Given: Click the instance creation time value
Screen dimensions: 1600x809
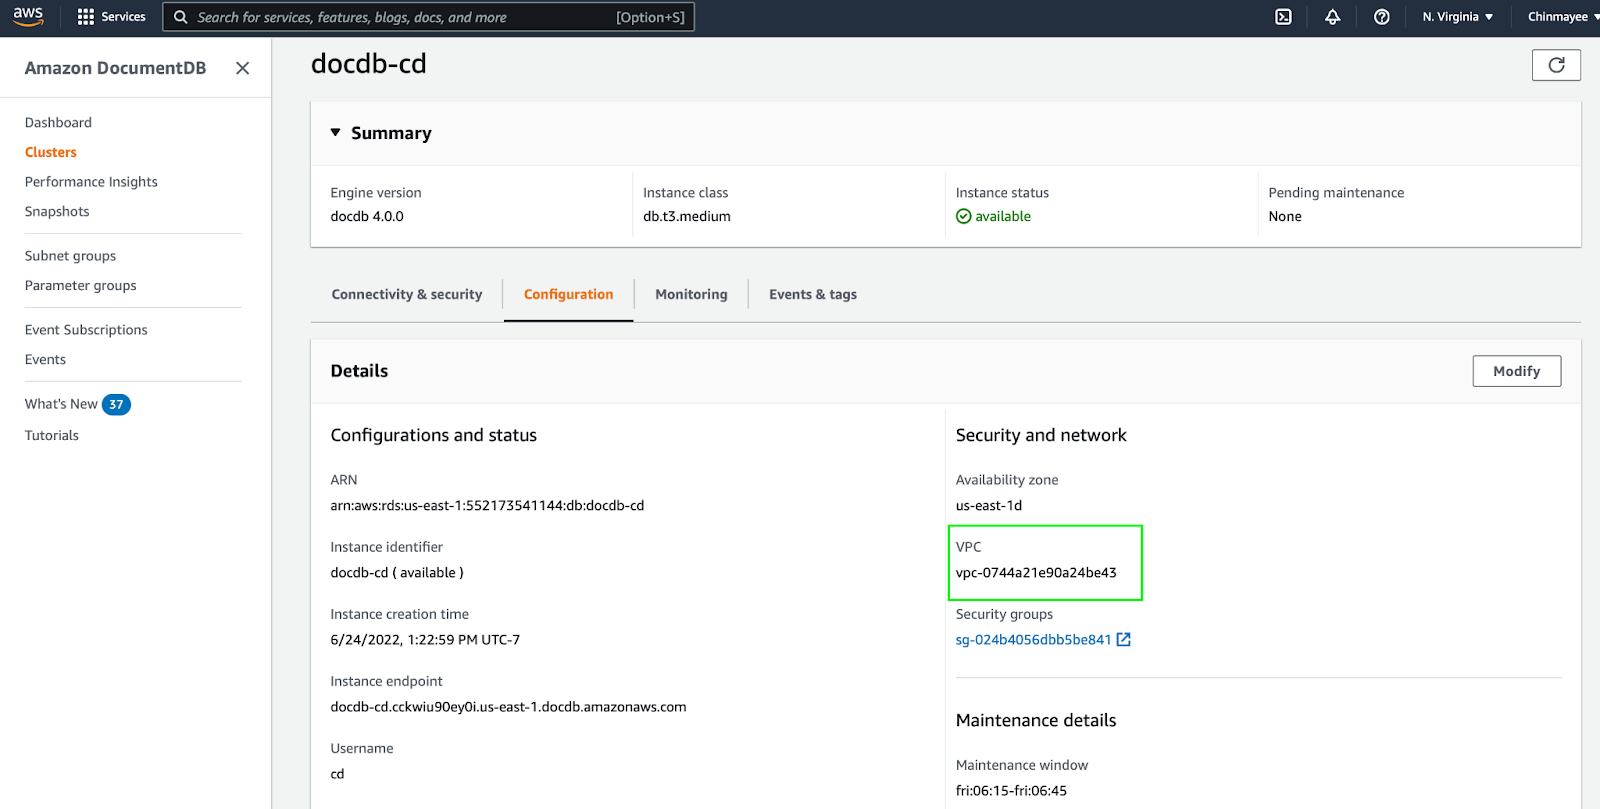Looking at the screenshot, I should tap(425, 640).
